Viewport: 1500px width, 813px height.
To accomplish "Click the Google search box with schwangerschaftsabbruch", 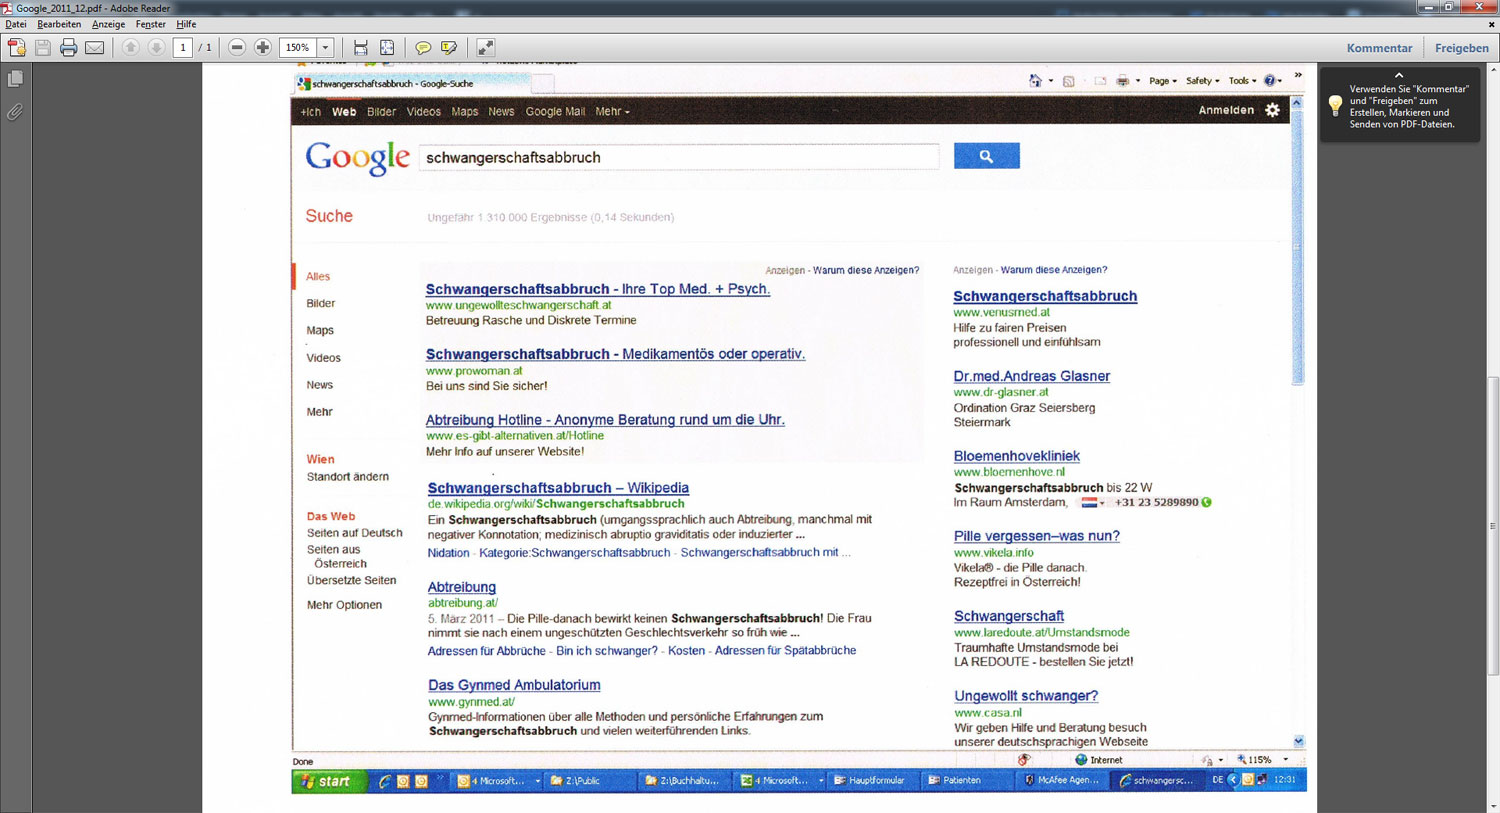I will click(x=679, y=157).
